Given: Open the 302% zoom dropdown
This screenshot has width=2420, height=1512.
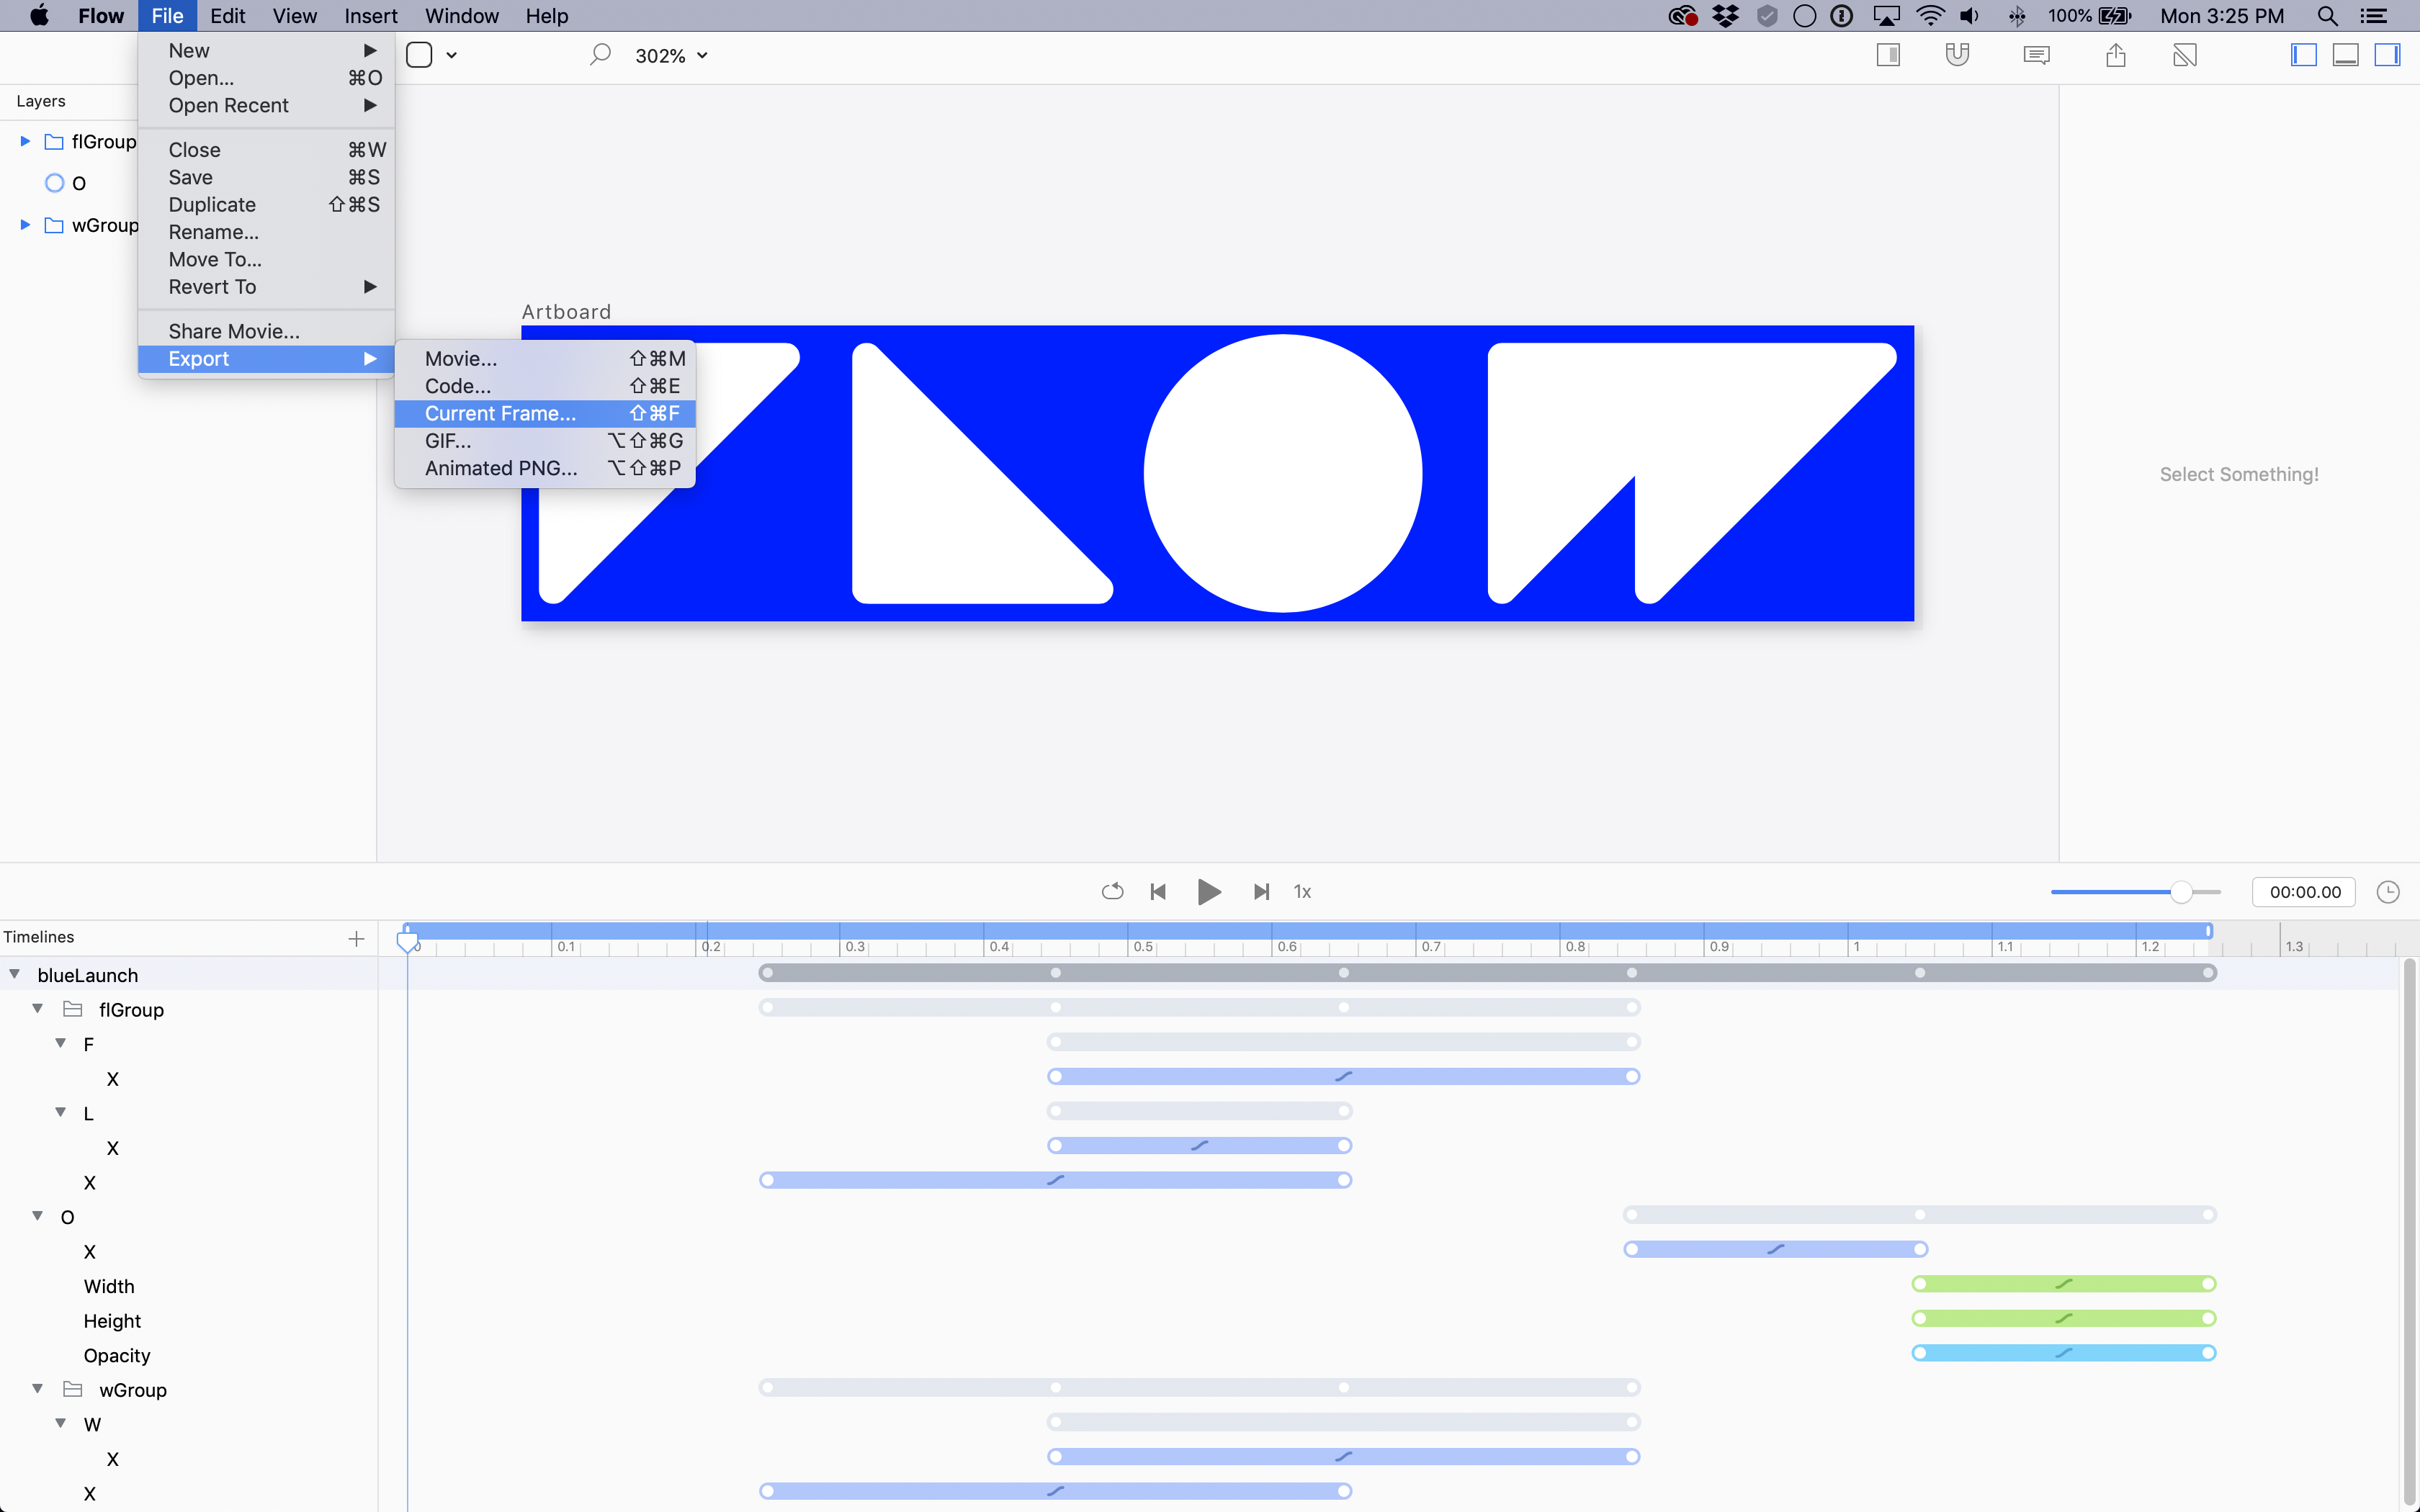Looking at the screenshot, I should click(670, 55).
